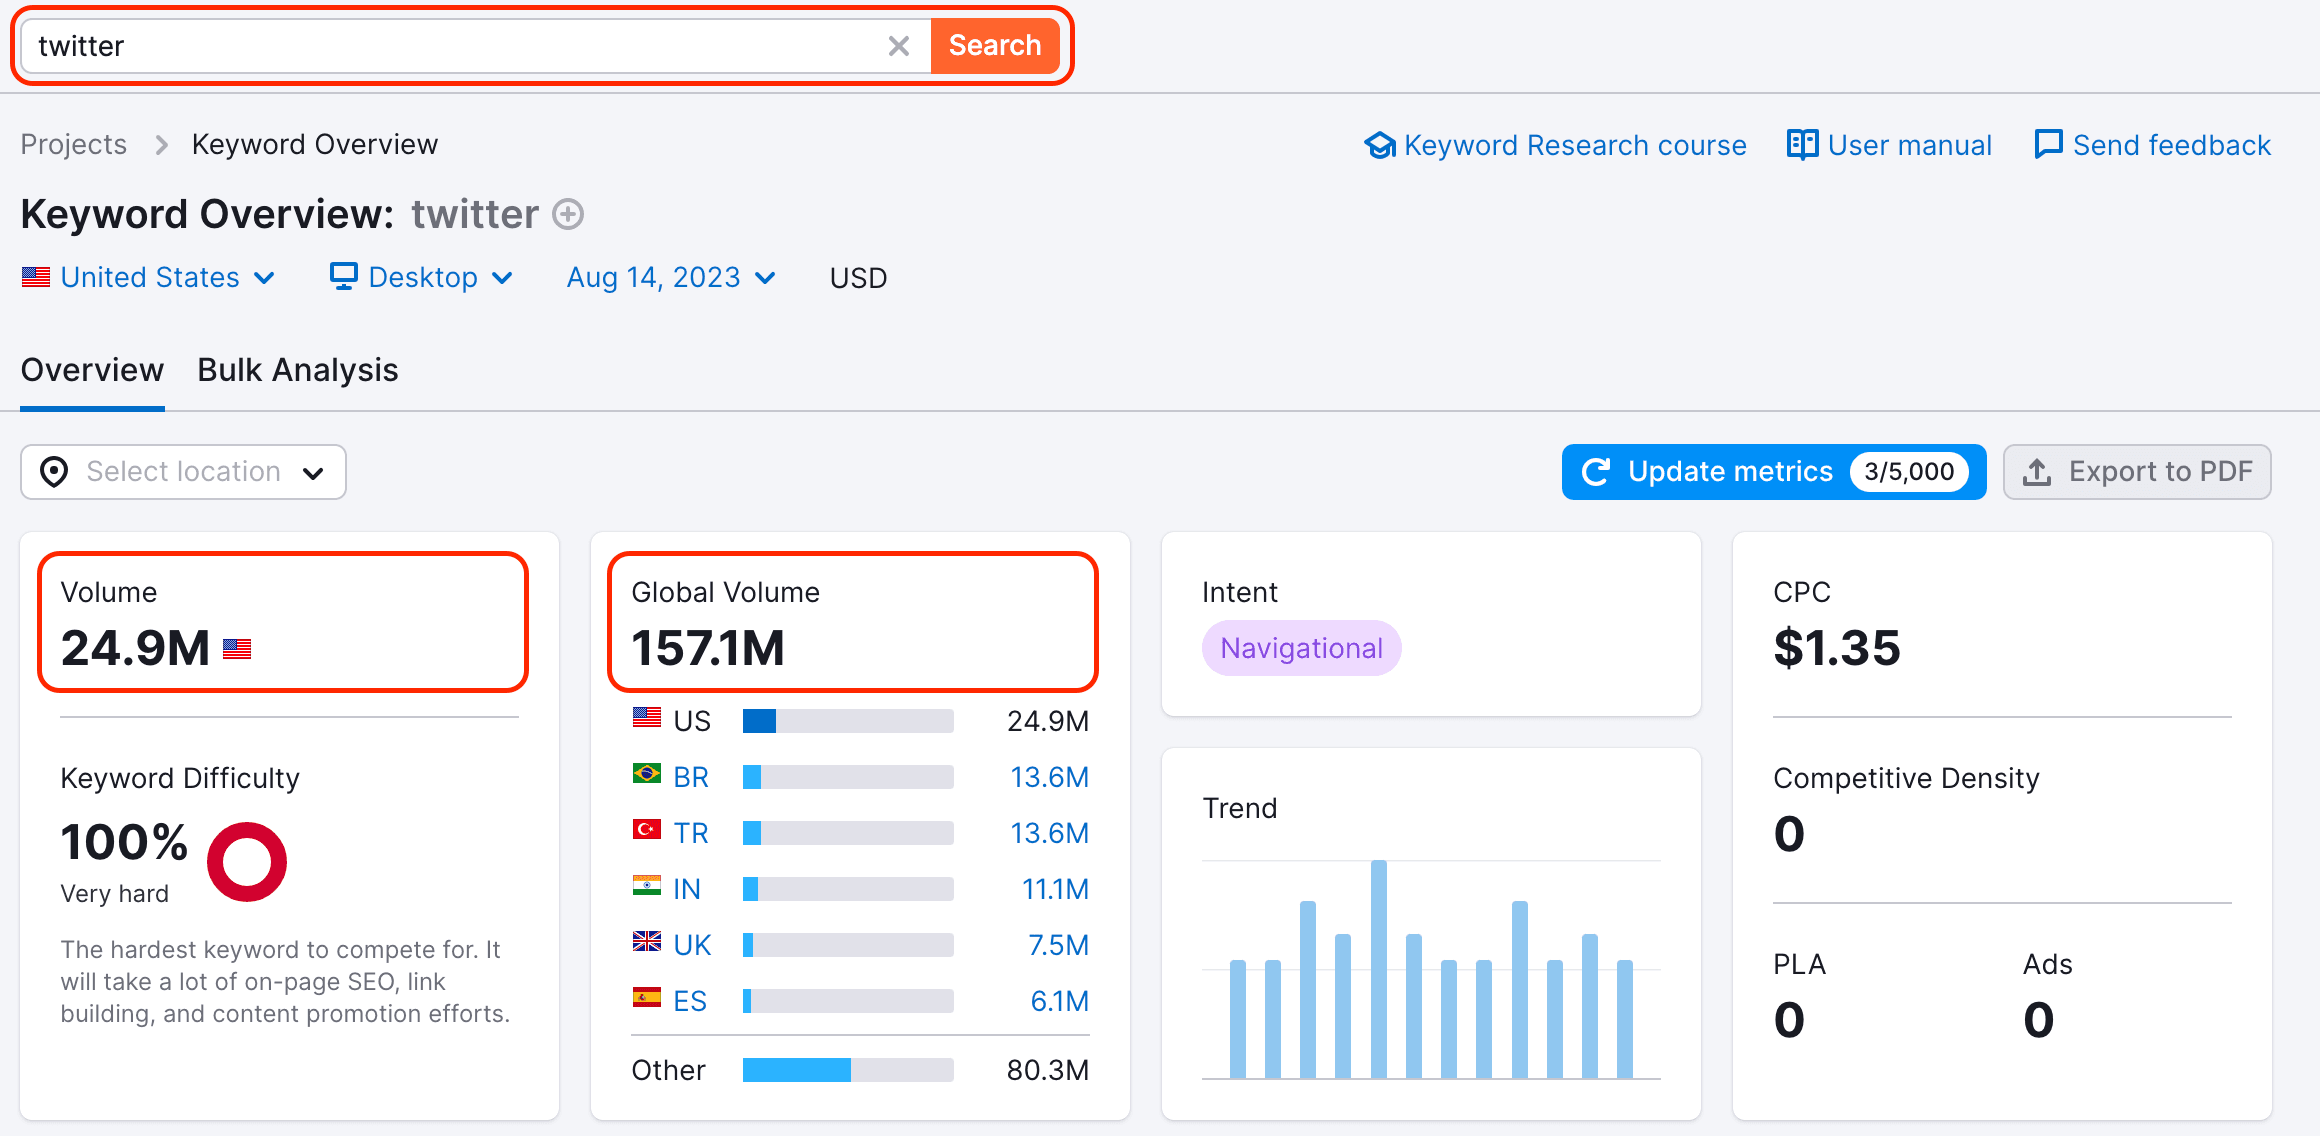This screenshot has width=2320, height=1136.
Task: Click Export to PDF button
Action: pyautogui.click(x=2137, y=472)
